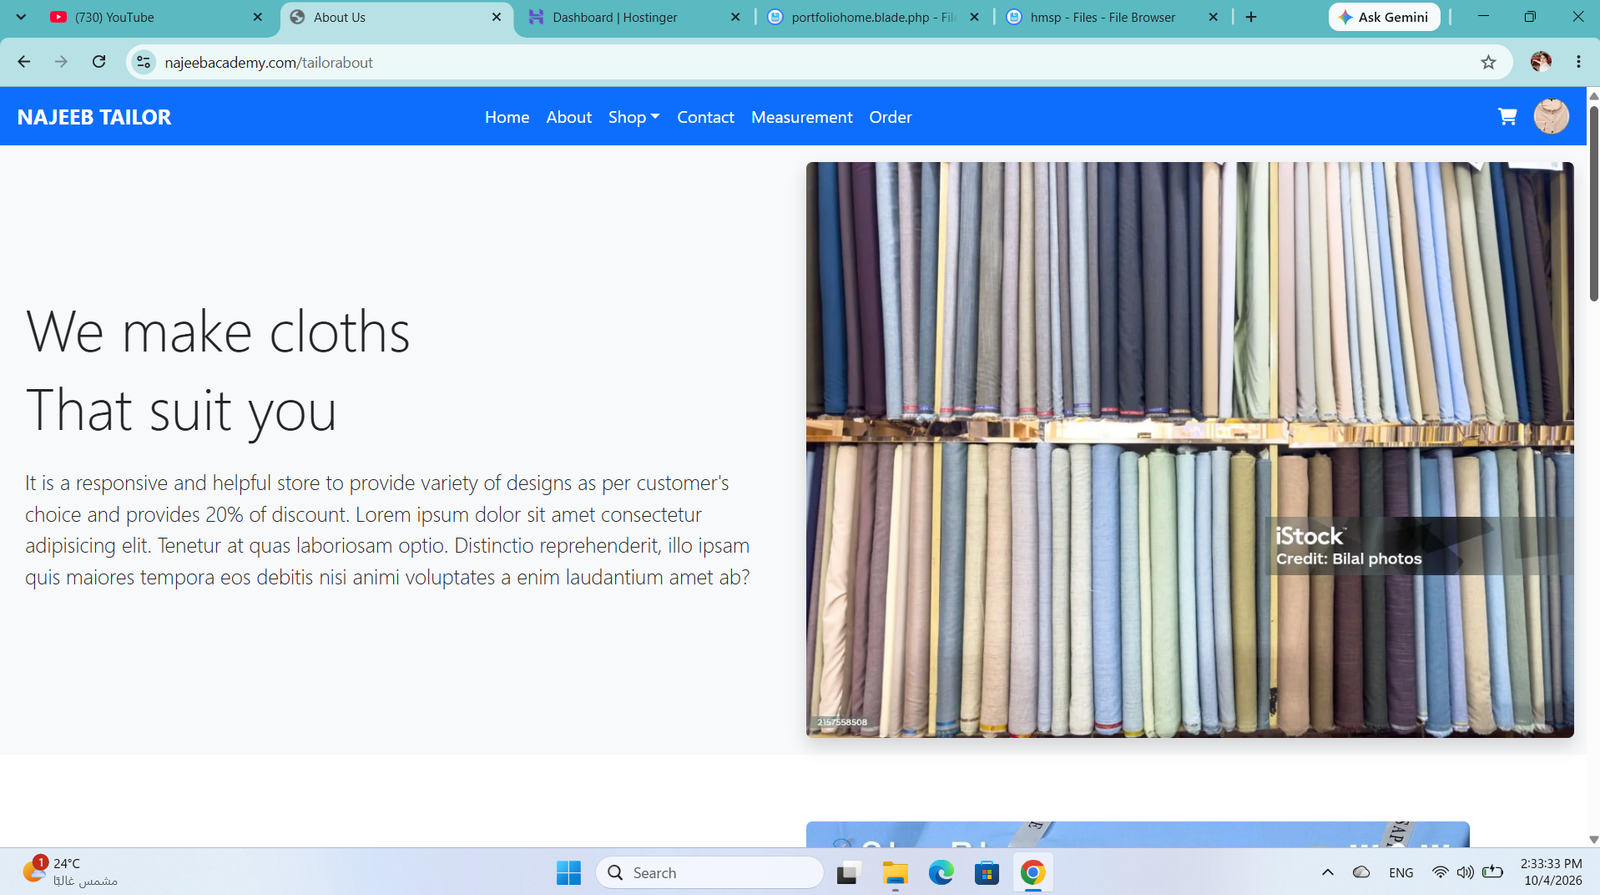The height and width of the screenshot is (895, 1600).
Task: Switch to the hmsp Files tab
Action: coord(1112,17)
